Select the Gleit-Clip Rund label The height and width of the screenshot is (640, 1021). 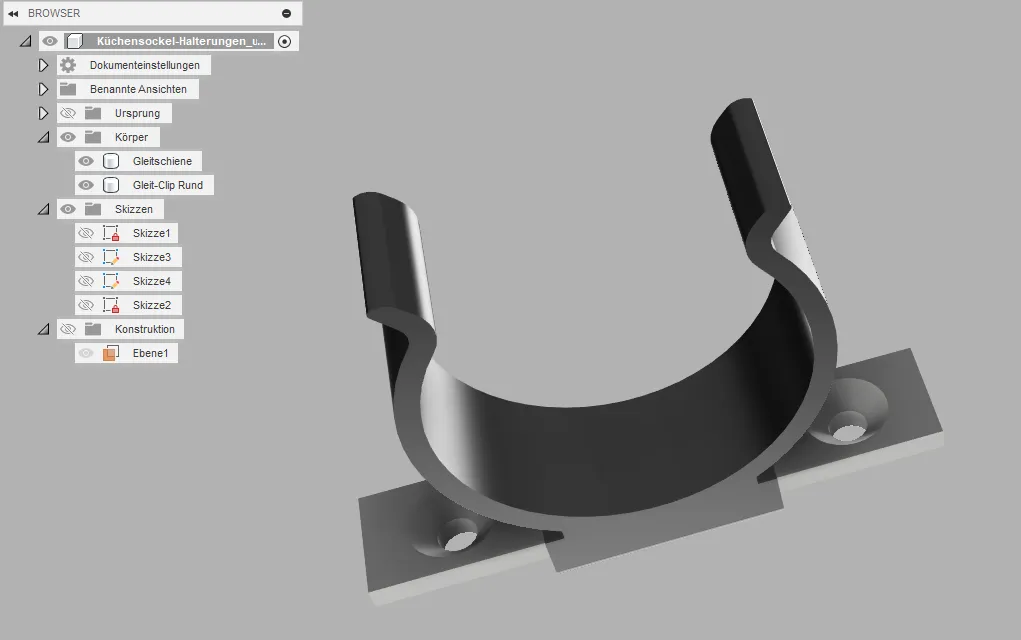(x=168, y=185)
